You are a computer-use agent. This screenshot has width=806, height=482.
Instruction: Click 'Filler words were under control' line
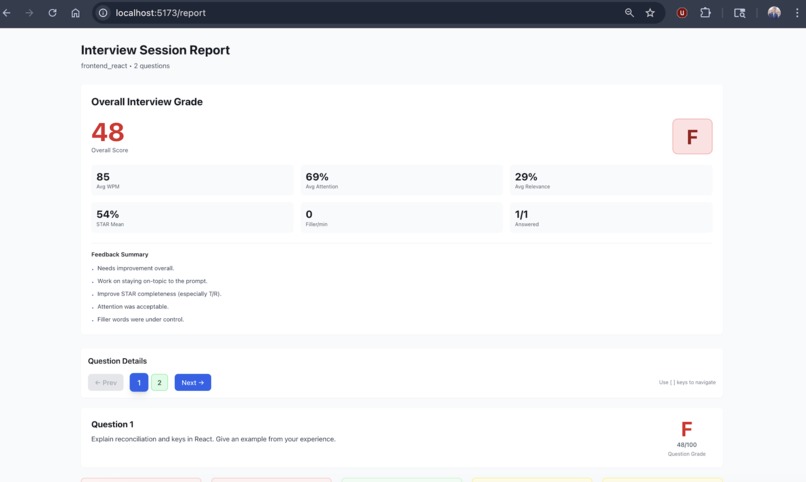tap(140, 320)
